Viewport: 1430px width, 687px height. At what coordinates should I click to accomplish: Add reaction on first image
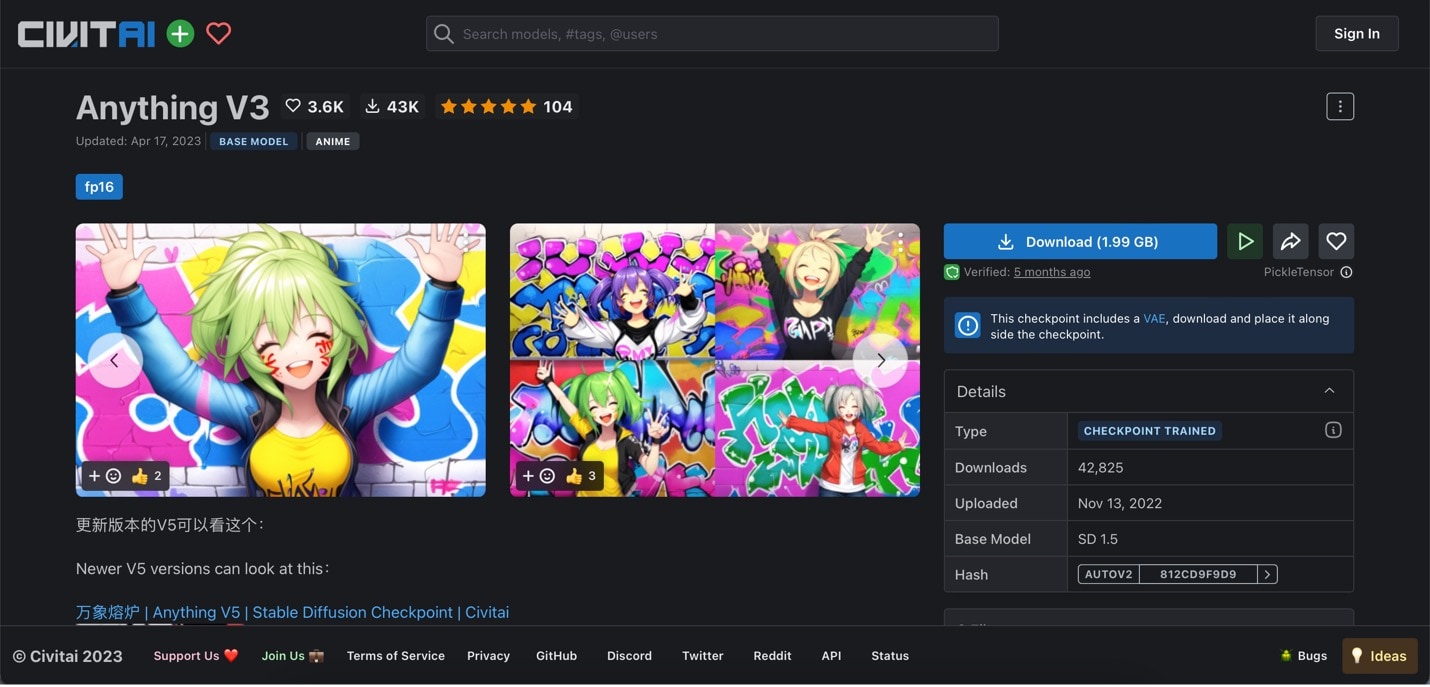coord(104,476)
